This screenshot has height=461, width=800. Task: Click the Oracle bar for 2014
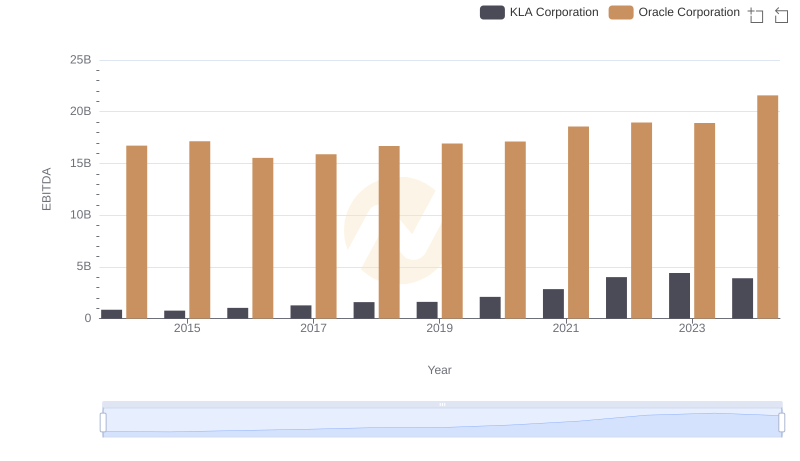(137, 232)
